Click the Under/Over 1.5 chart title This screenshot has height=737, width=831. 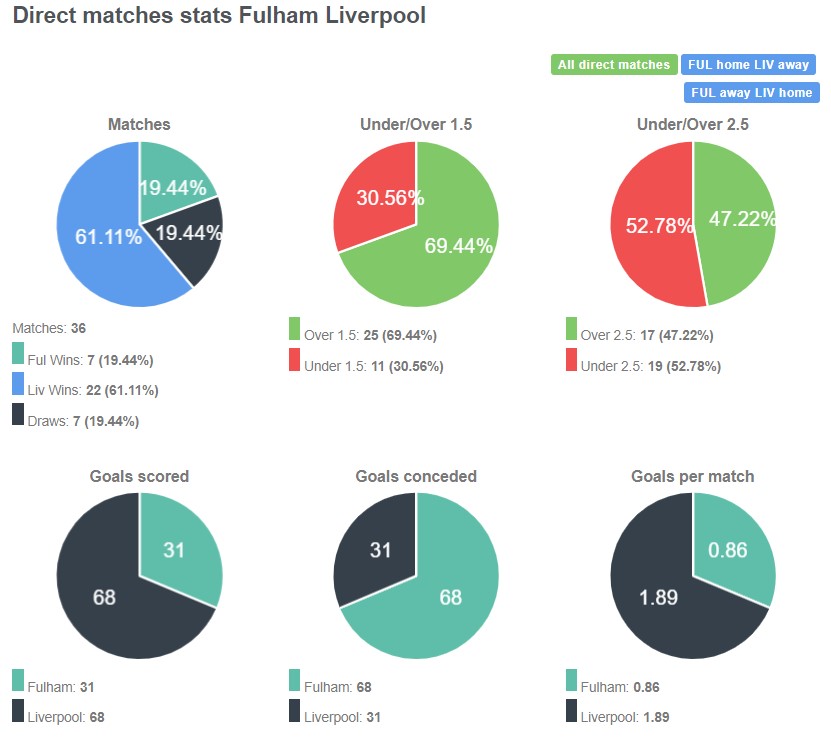click(416, 124)
